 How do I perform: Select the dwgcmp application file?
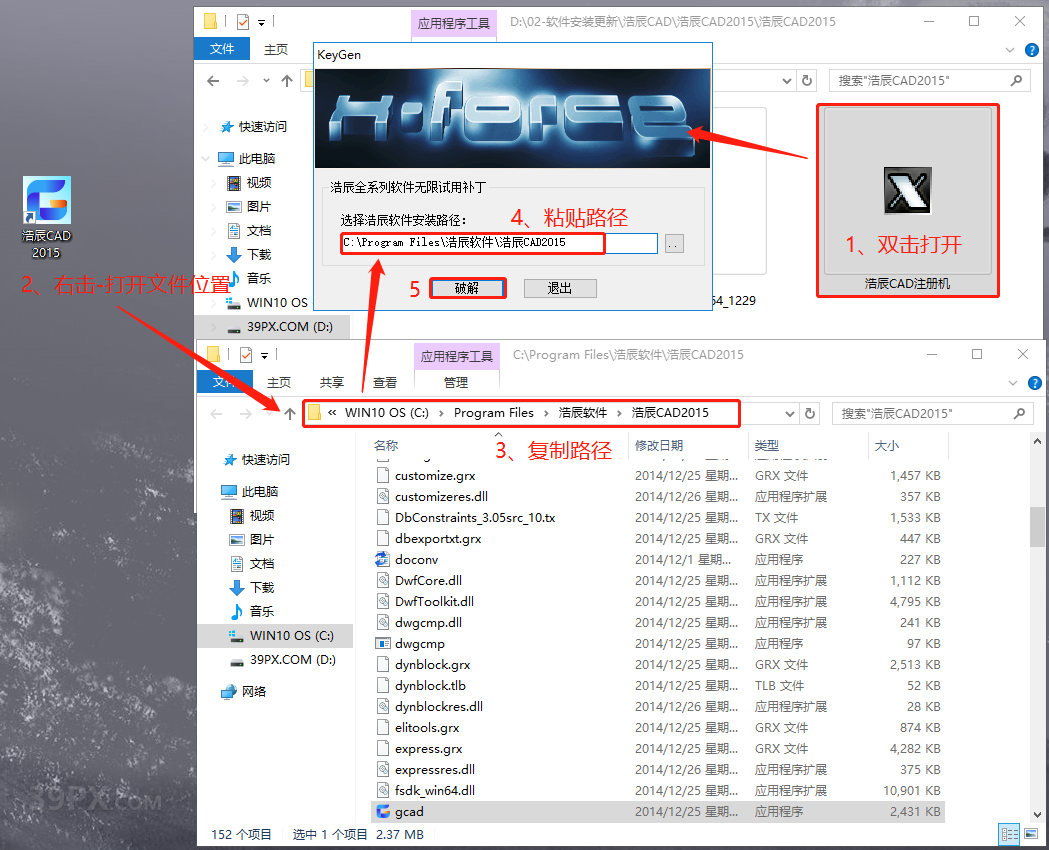(x=419, y=643)
